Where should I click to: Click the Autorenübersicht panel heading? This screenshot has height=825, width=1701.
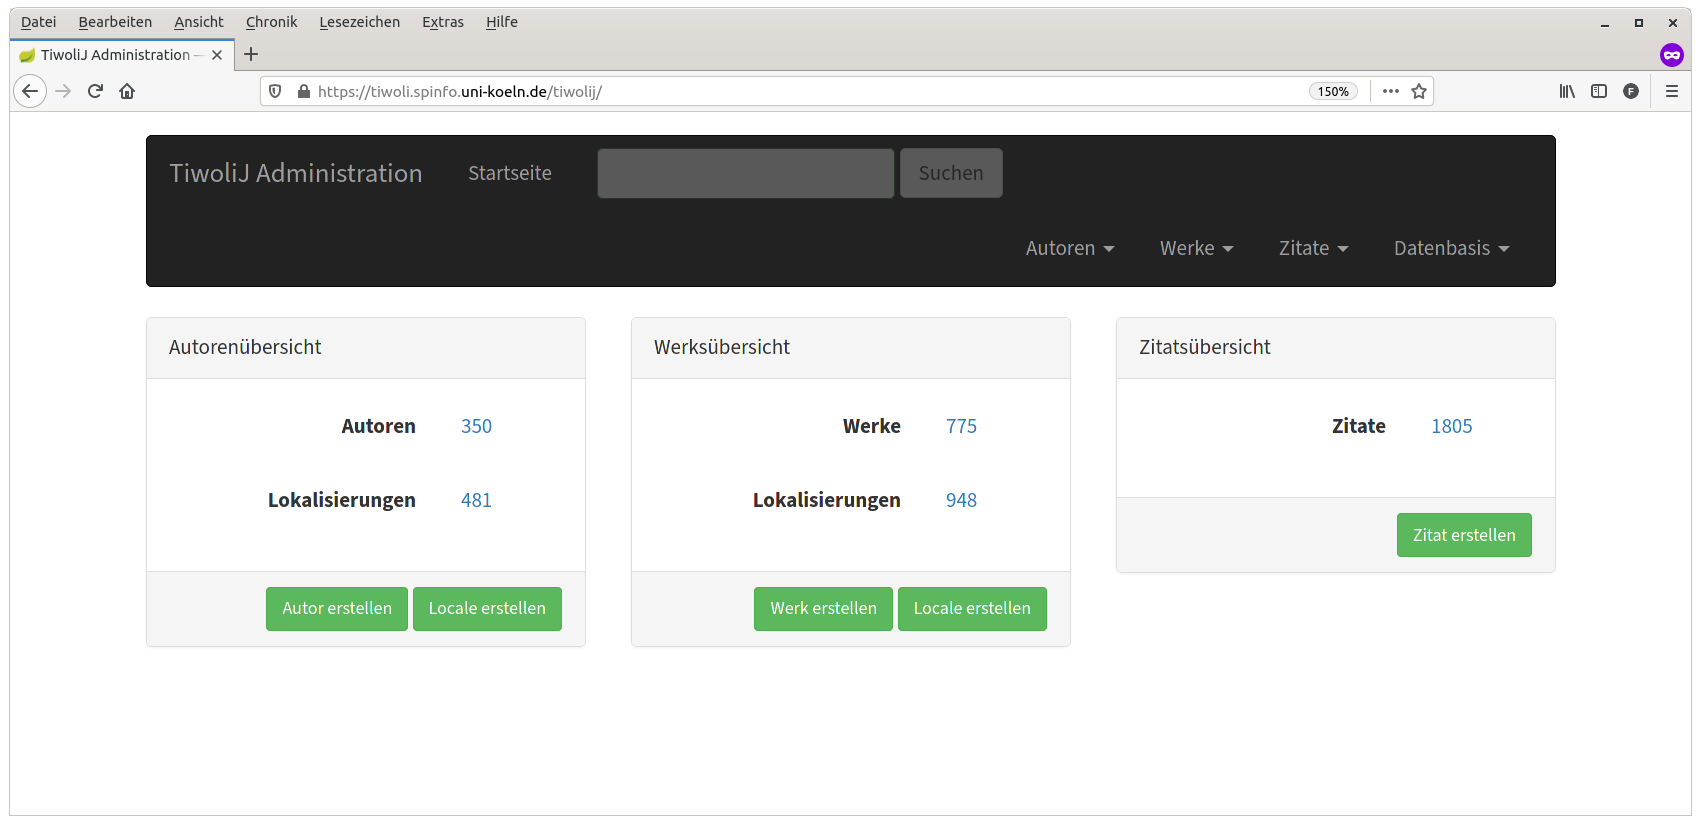[245, 347]
